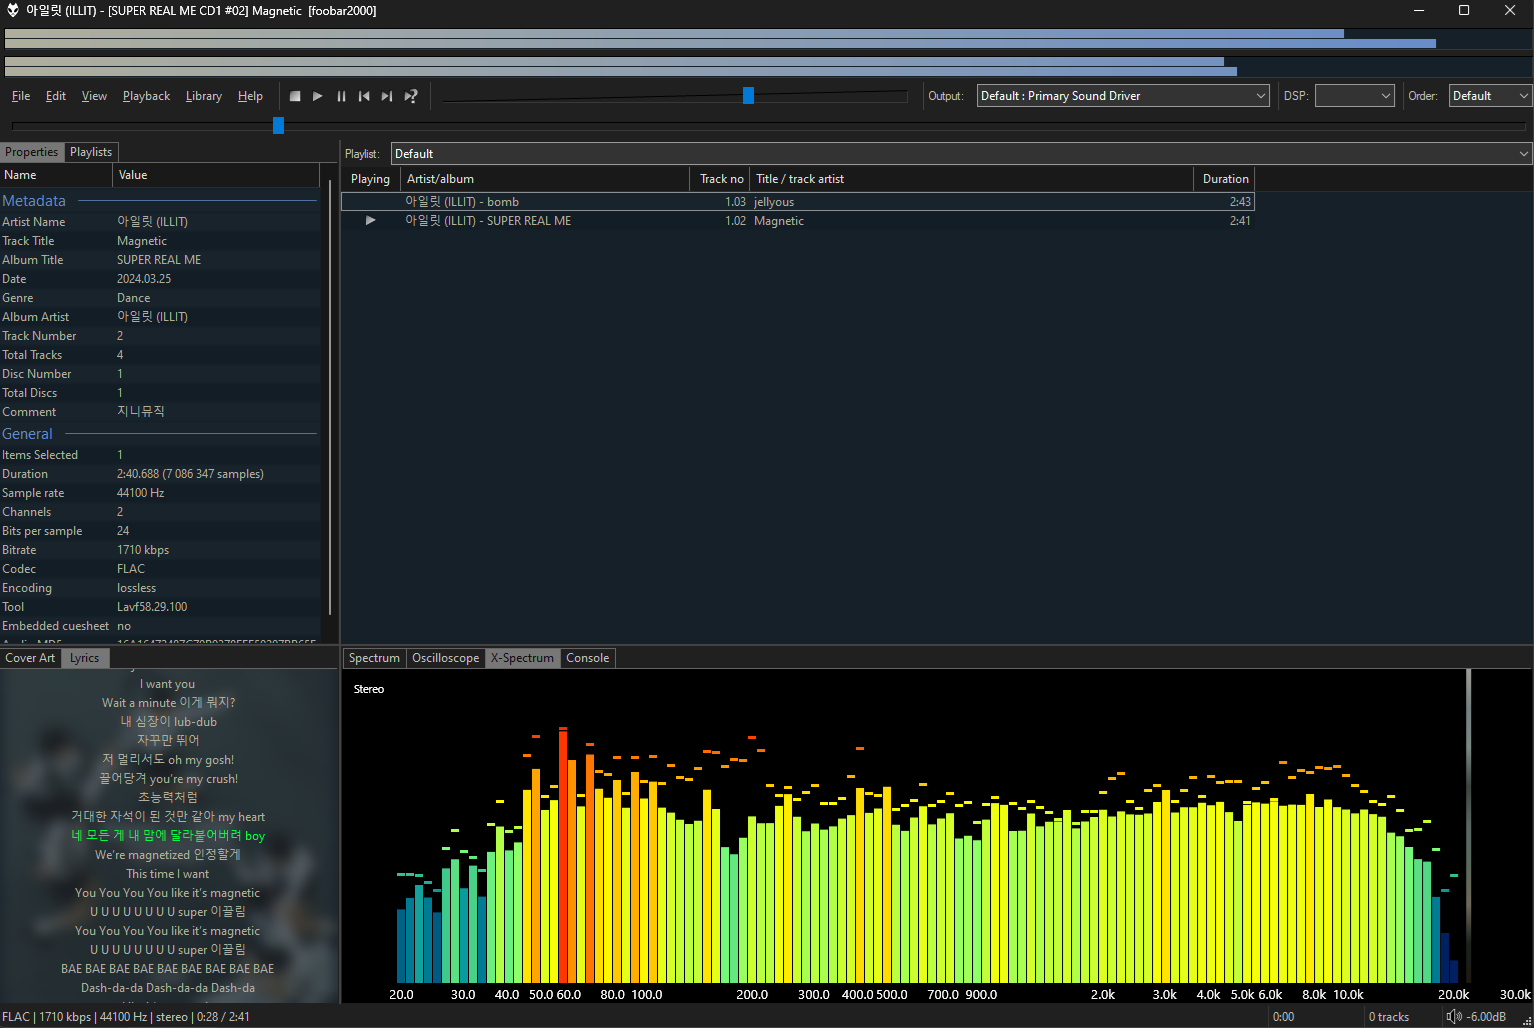Open the Output device dropdown
Image resolution: width=1534 pixels, height=1028 pixels.
click(x=1123, y=96)
